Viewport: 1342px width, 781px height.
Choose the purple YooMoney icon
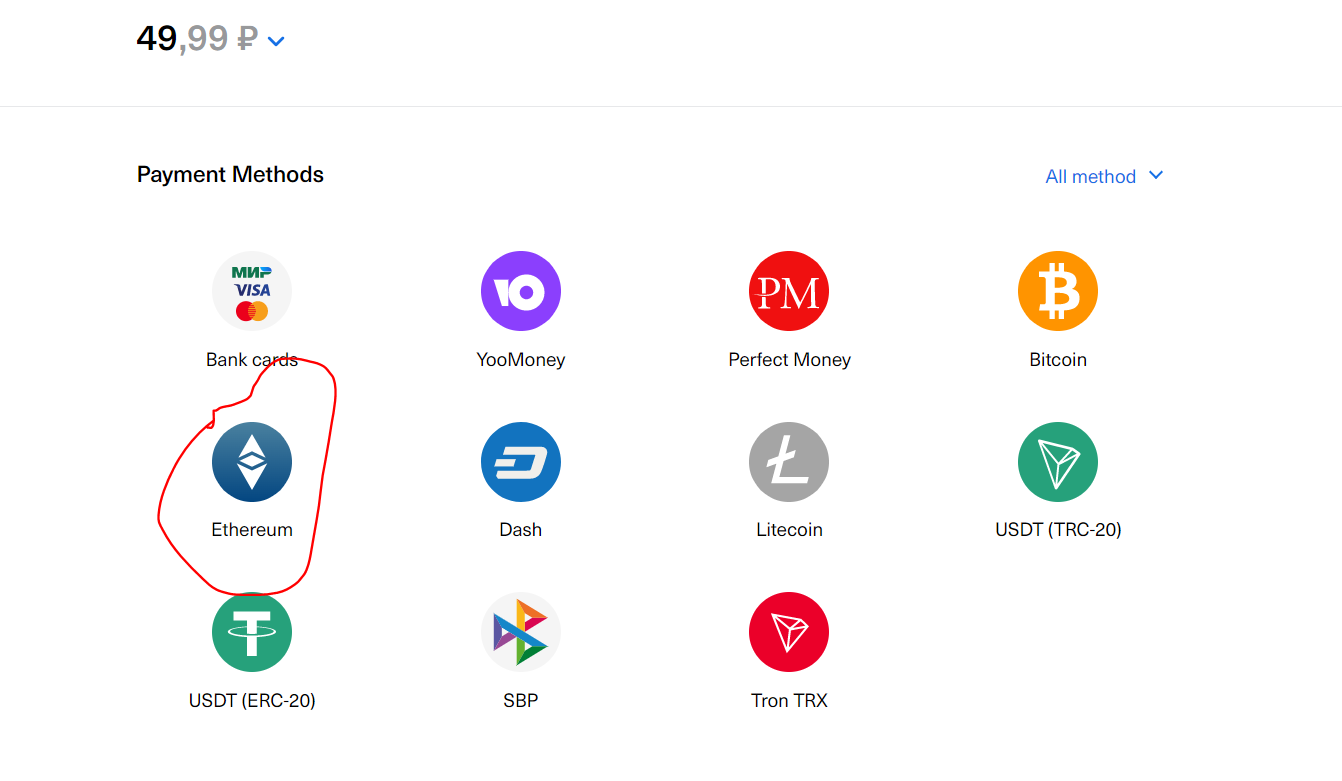pyautogui.click(x=521, y=291)
